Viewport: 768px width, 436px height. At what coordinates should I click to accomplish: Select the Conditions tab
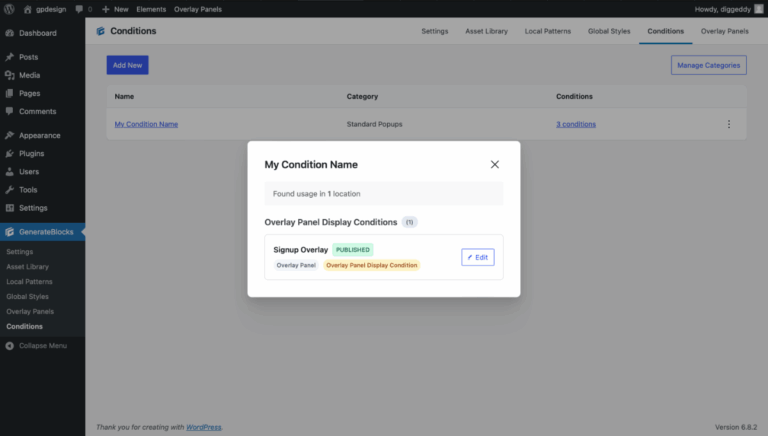pyautogui.click(x=666, y=31)
